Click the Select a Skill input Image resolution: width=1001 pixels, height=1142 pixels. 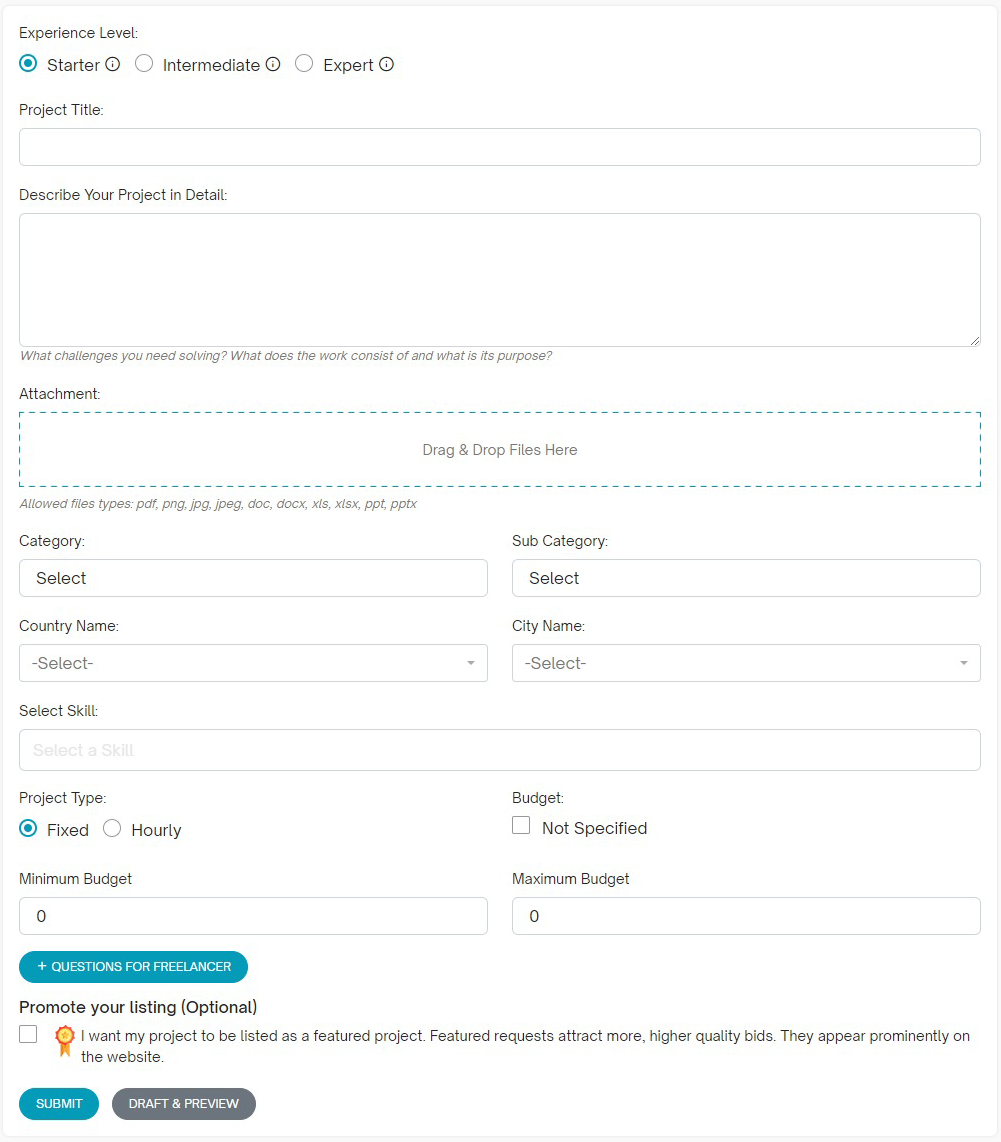point(500,750)
